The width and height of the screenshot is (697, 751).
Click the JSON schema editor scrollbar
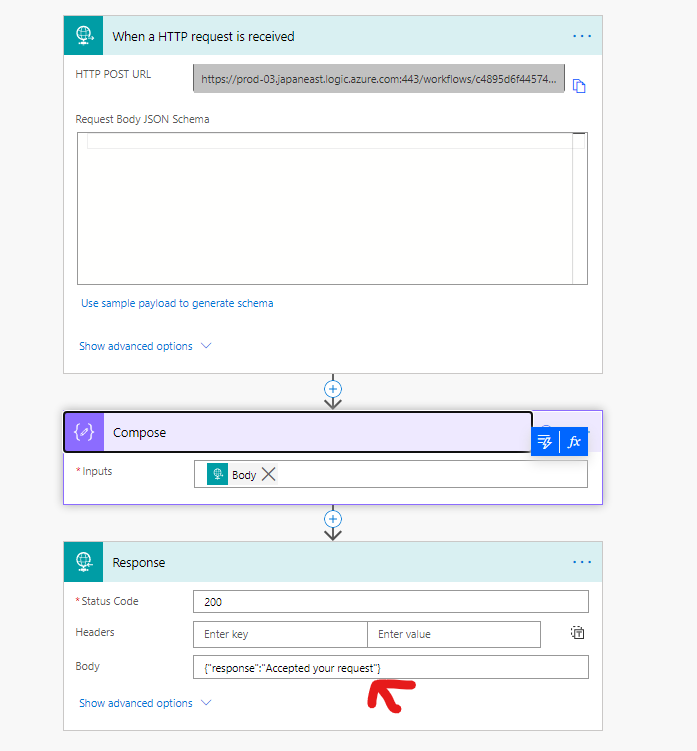tap(580, 208)
